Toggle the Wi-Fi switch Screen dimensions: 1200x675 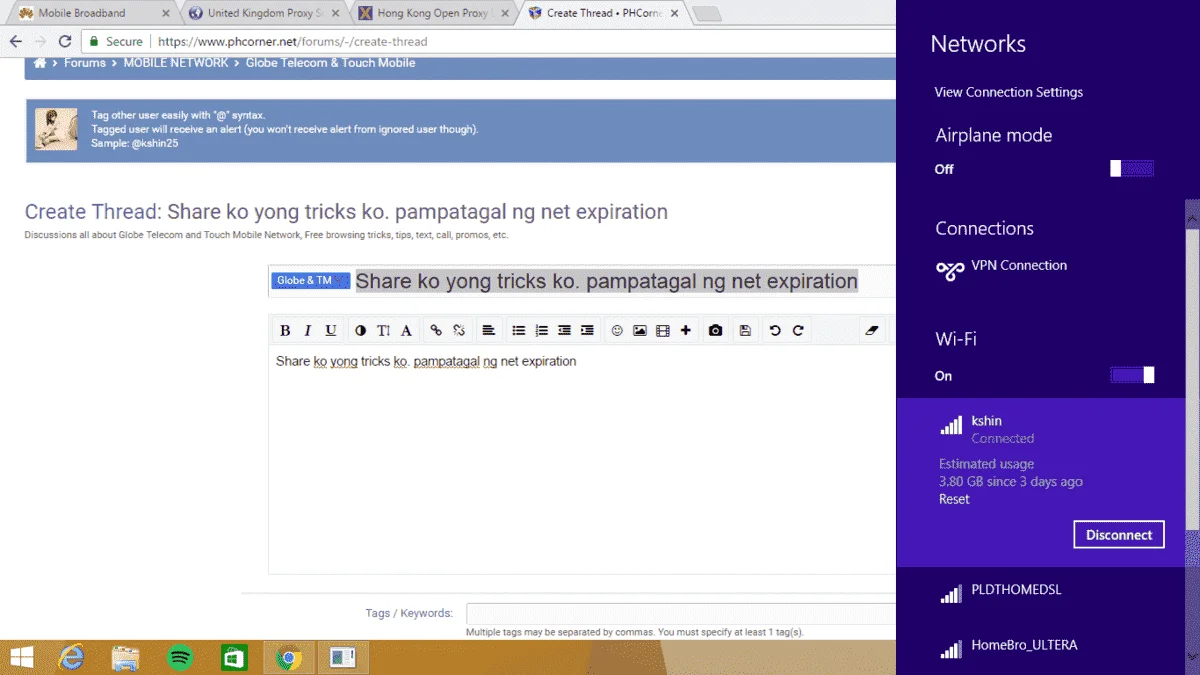pyautogui.click(x=1132, y=375)
